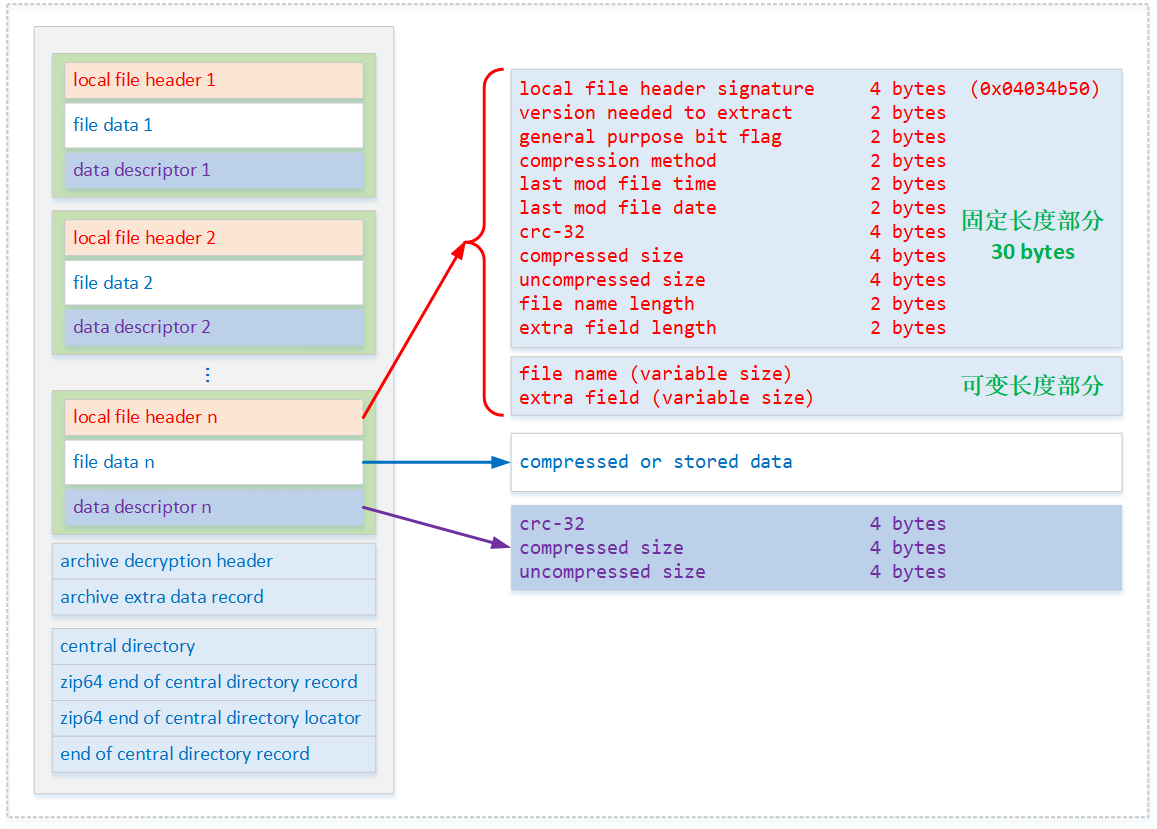
Task: Expand the ellipsis between header sections
Action: coord(207,374)
